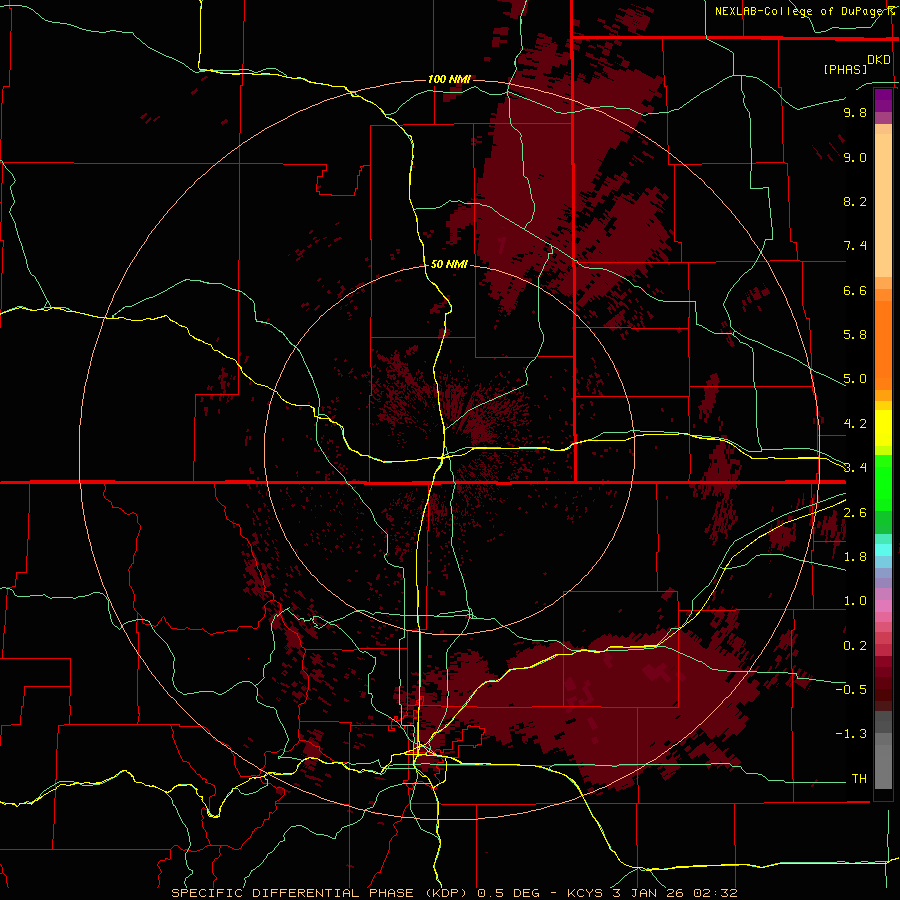Image resolution: width=900 pixels, height=900 pixels.
Task: Click the 5.8 scale value
Action: (855, 335)
